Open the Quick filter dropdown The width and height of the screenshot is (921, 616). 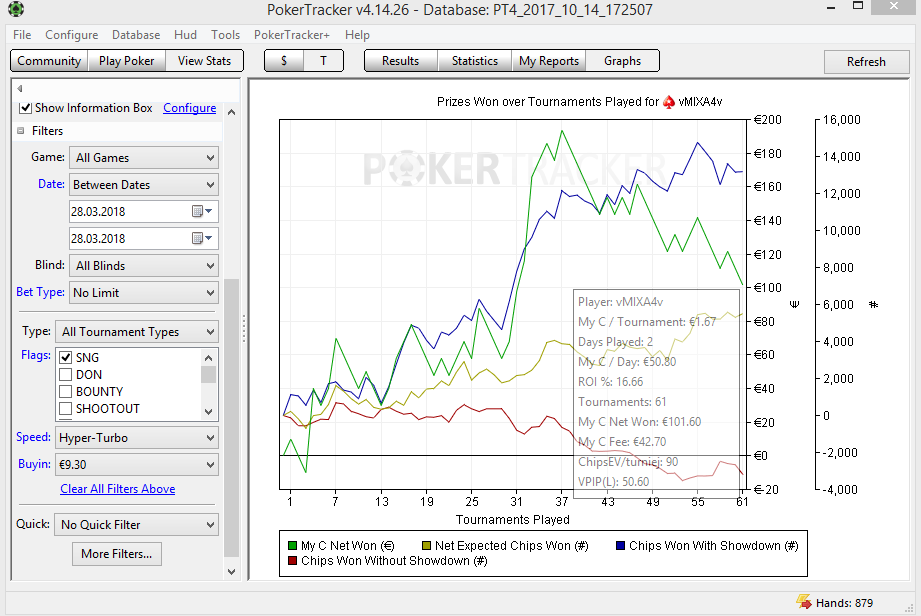click(137, 524)
